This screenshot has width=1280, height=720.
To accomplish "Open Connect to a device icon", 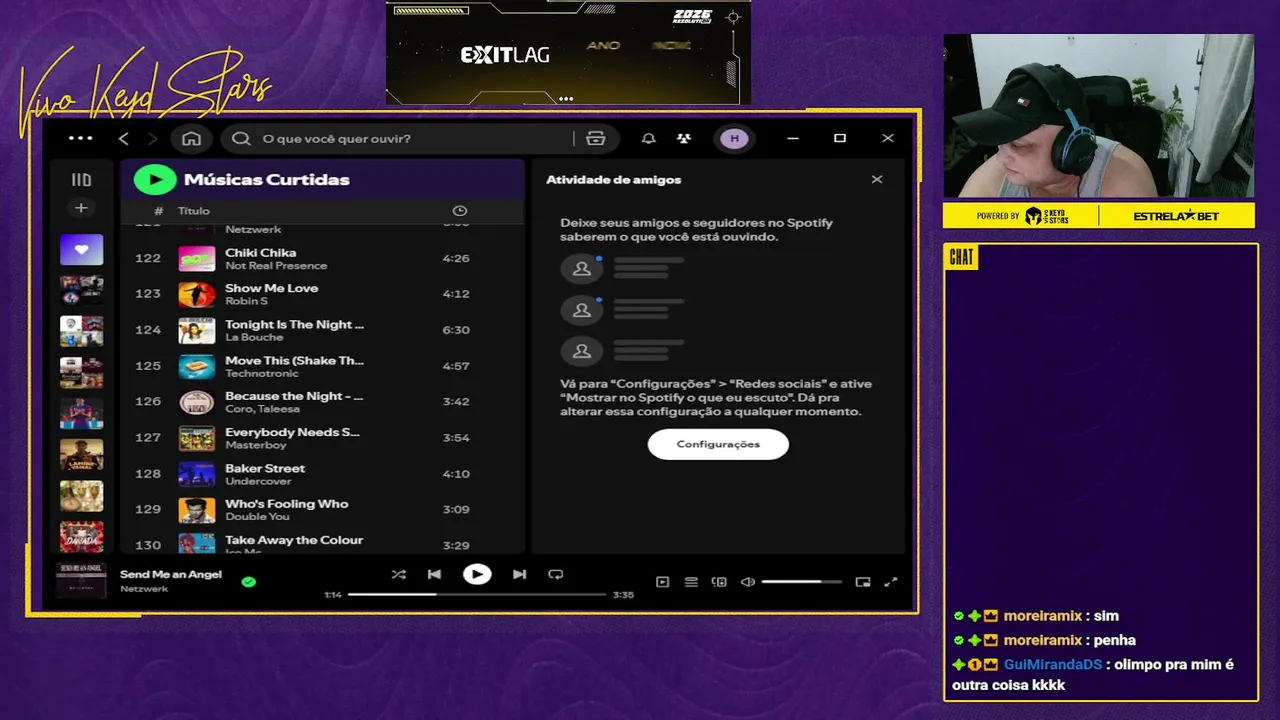I will point(719,582).
